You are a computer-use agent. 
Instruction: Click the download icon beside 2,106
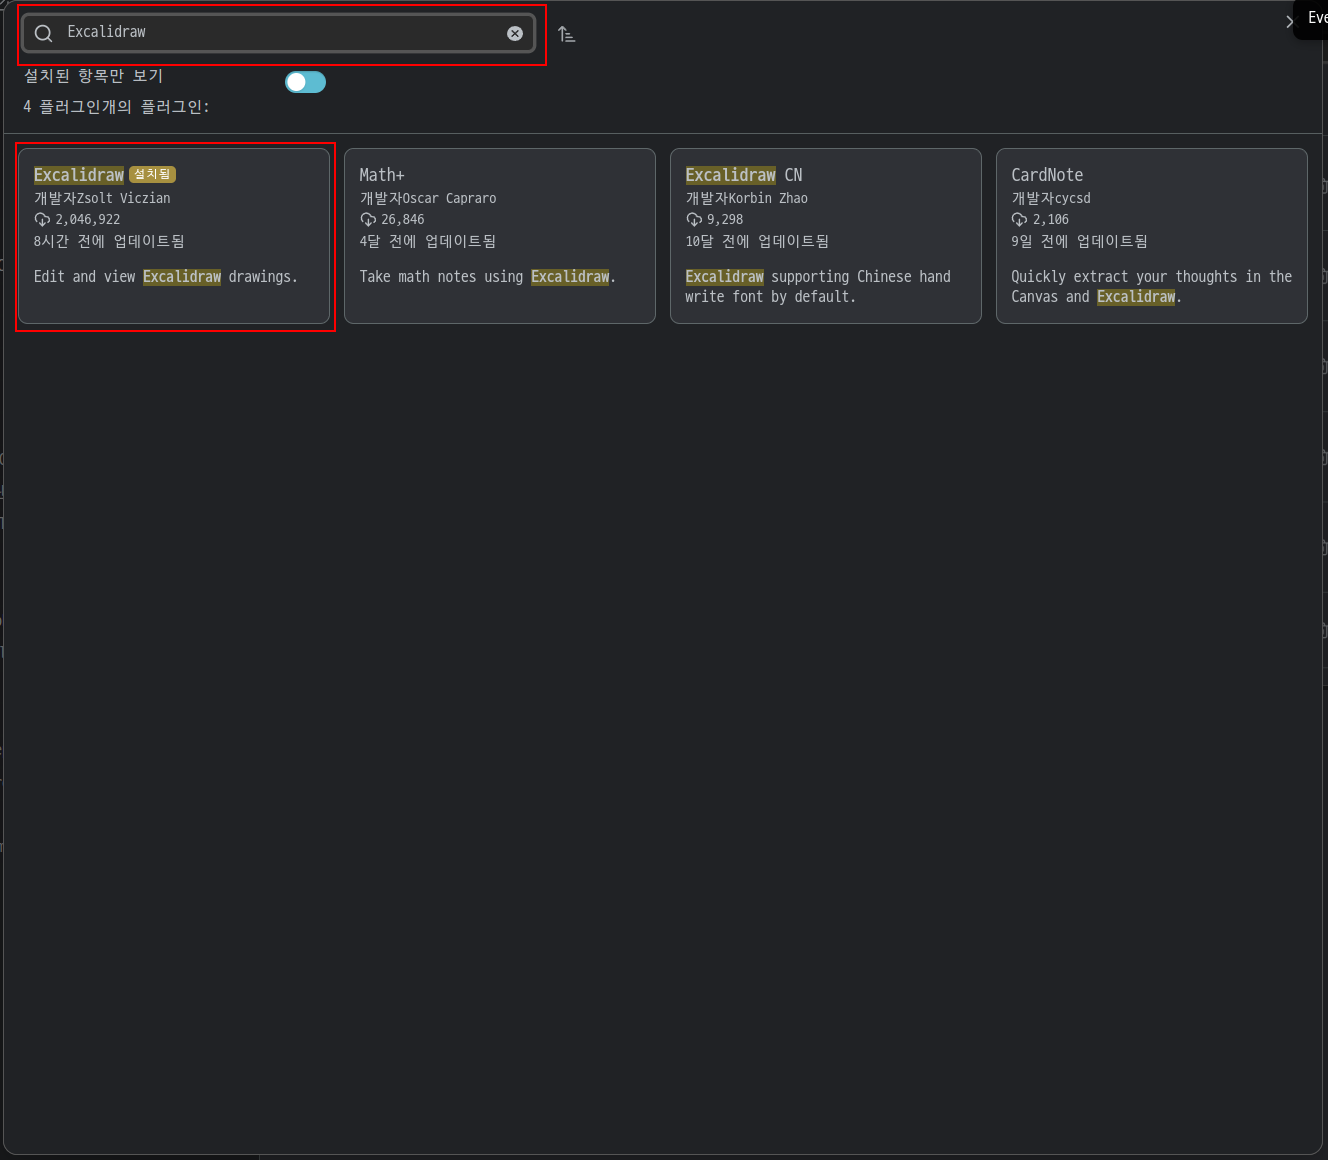click(x=1019, y=219)
